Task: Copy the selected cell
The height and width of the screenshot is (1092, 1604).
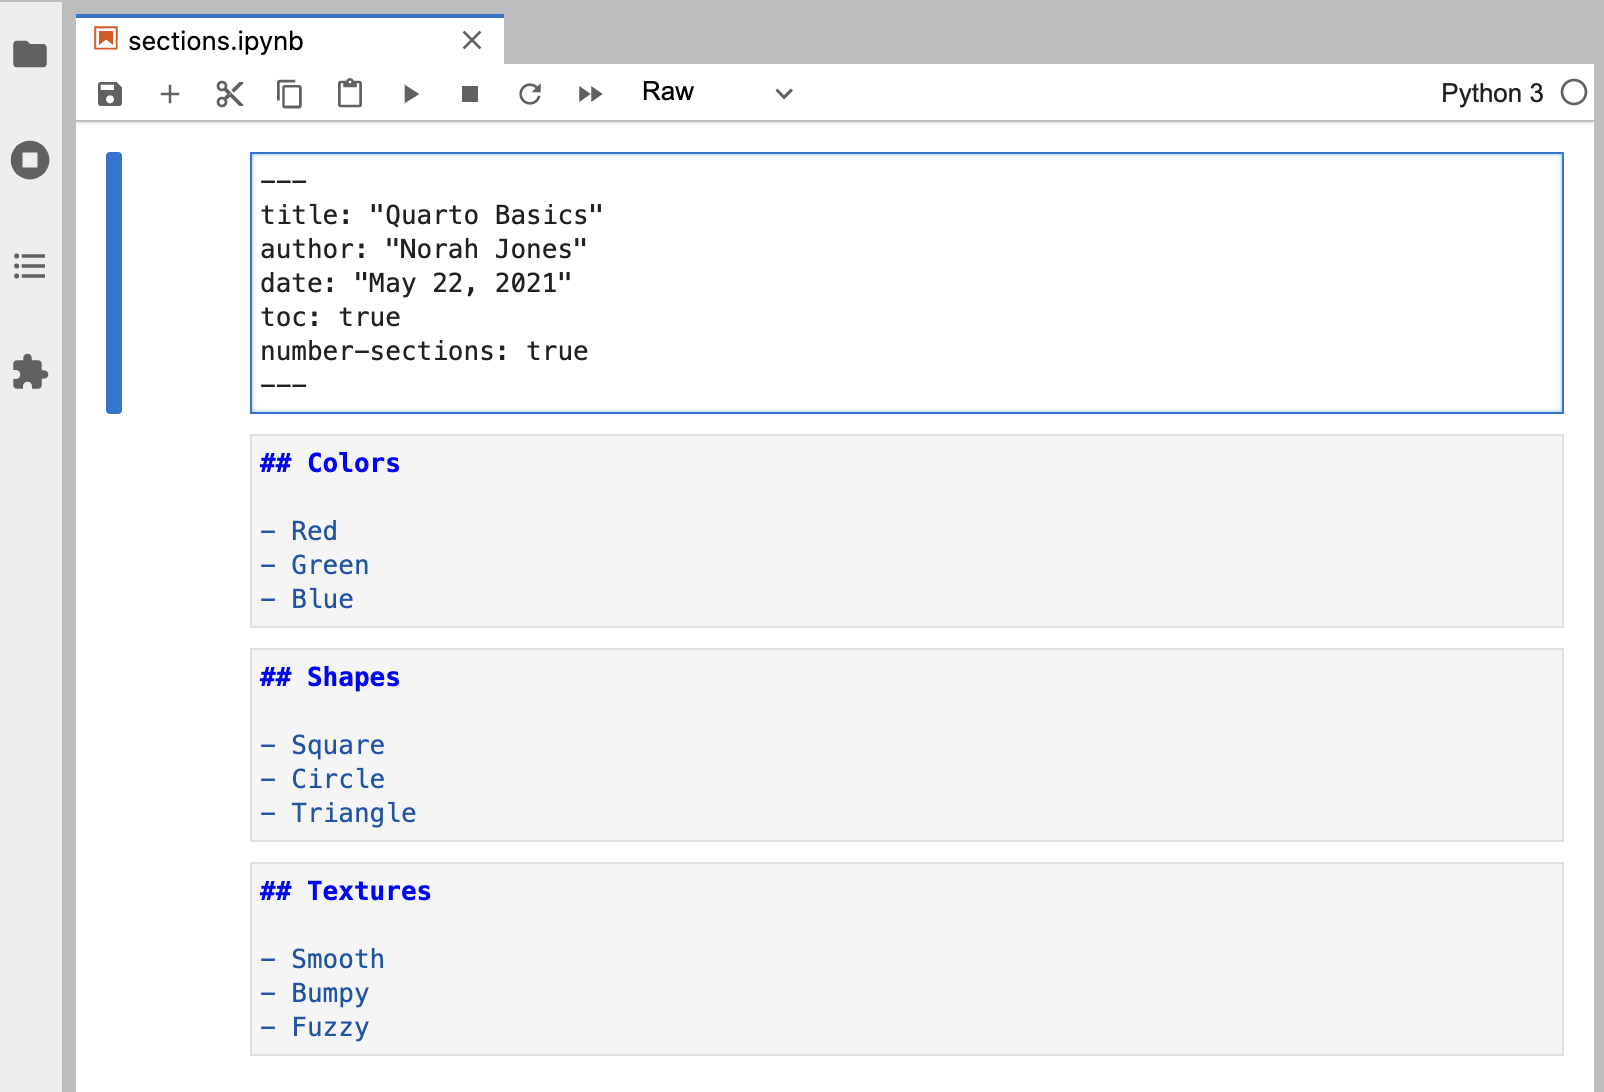Action: tap(290, 94)
